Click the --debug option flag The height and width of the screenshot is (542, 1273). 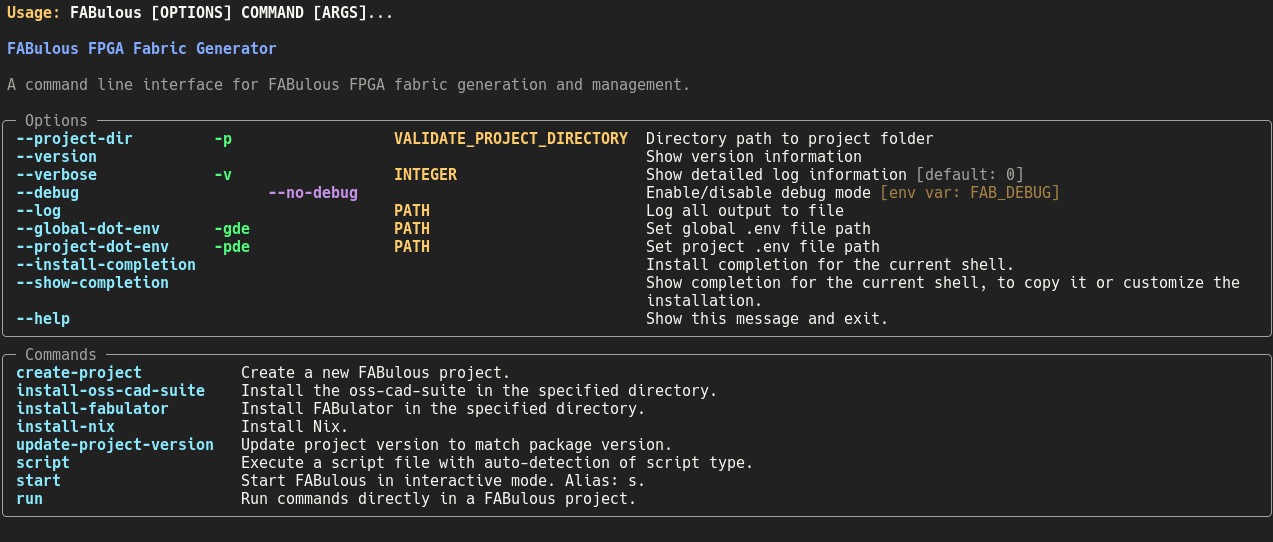(47, 193)
